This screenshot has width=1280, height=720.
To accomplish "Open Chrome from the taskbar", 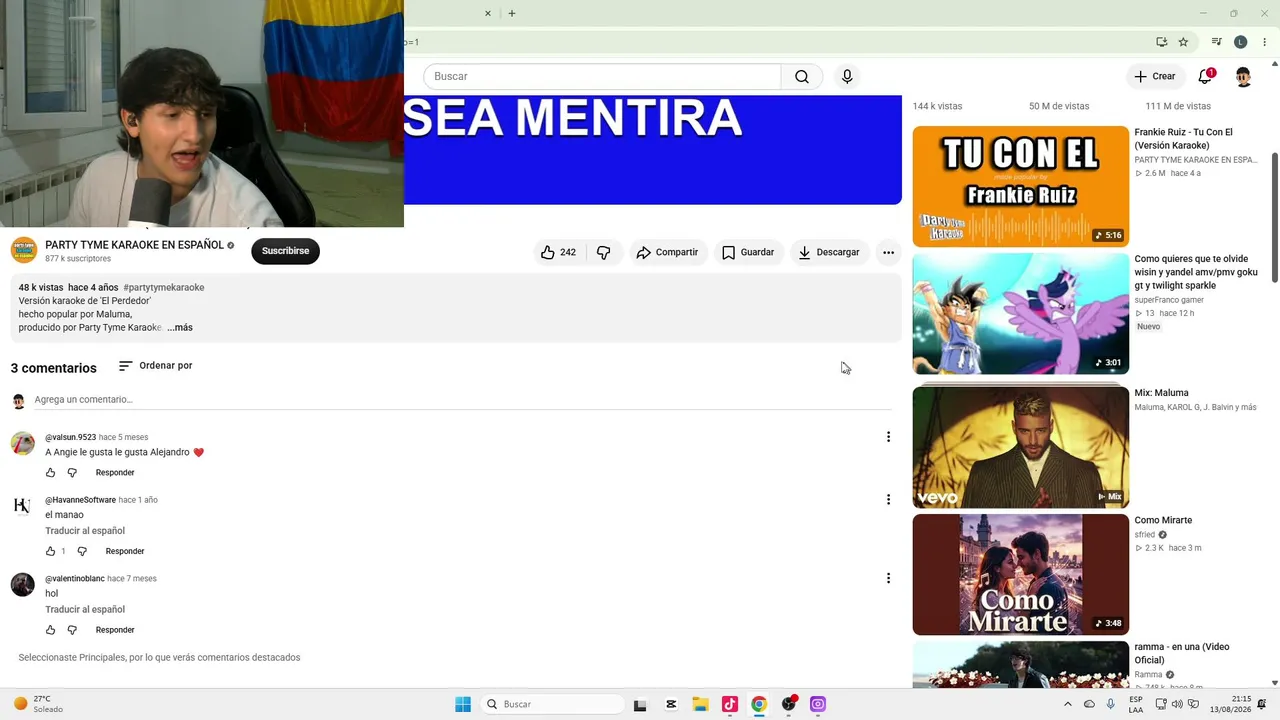I will point(759,704).
